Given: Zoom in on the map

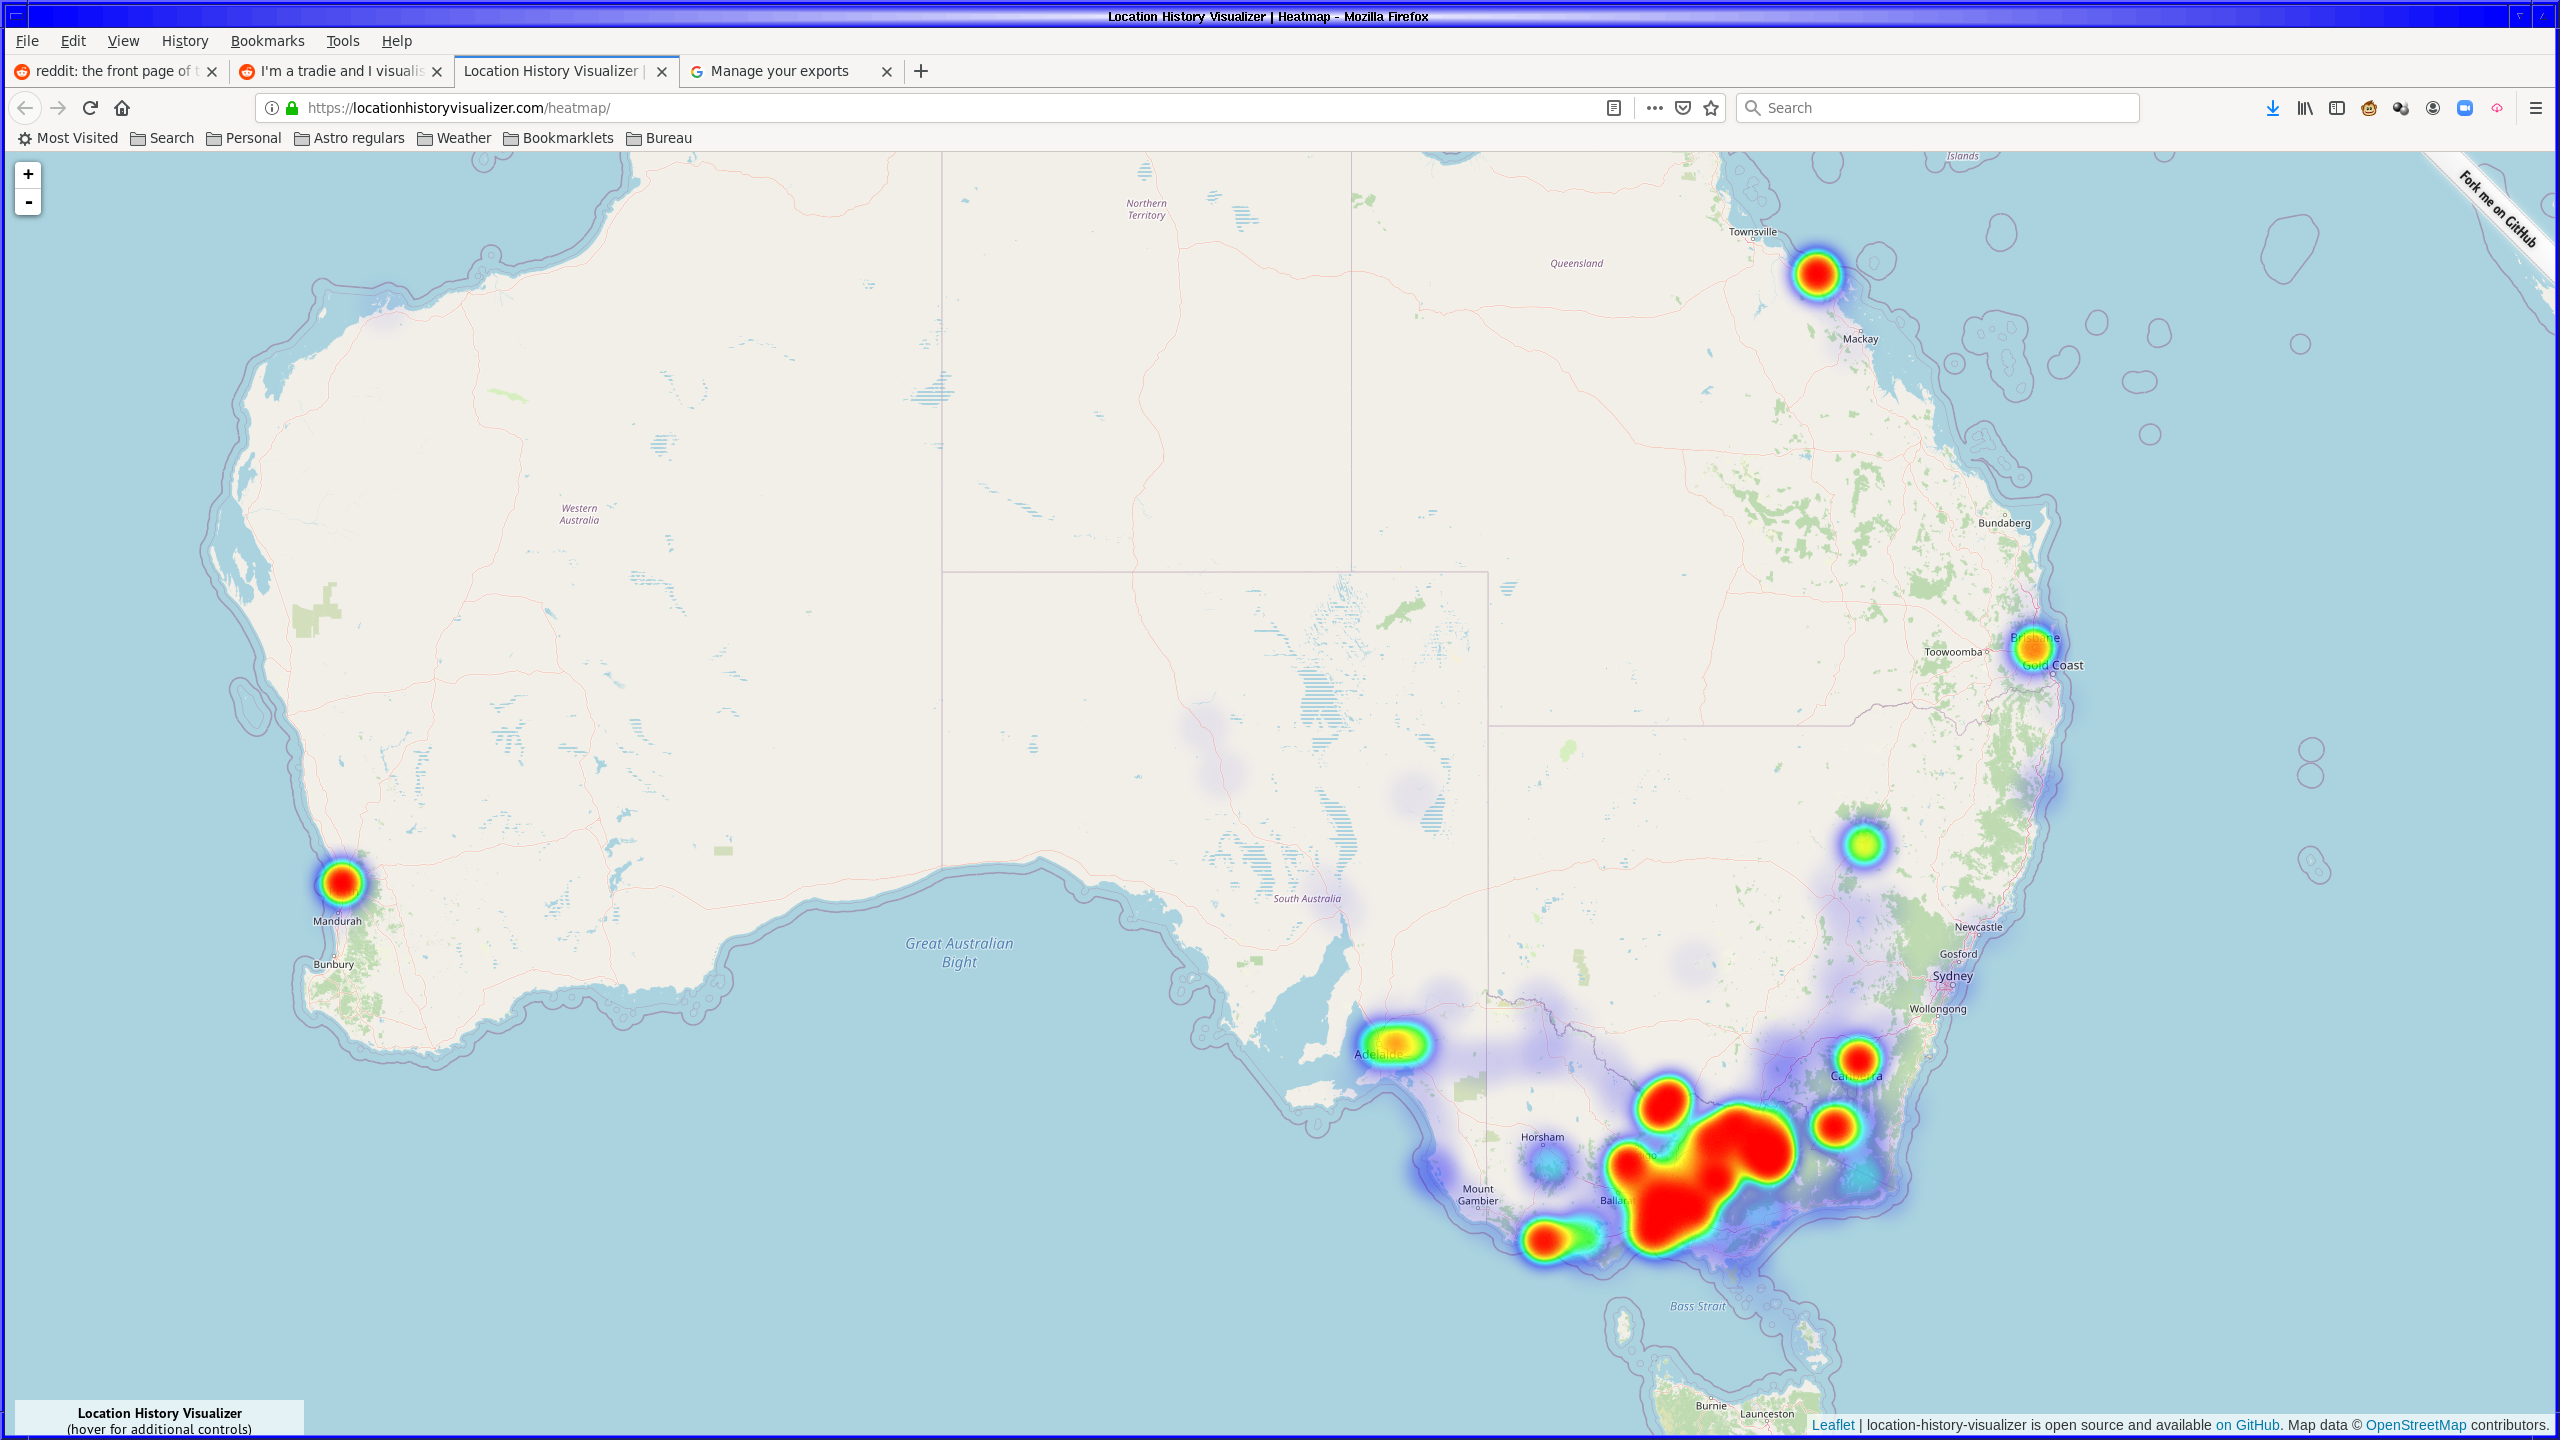Looking at the screenshot, I should coord(28,174).
